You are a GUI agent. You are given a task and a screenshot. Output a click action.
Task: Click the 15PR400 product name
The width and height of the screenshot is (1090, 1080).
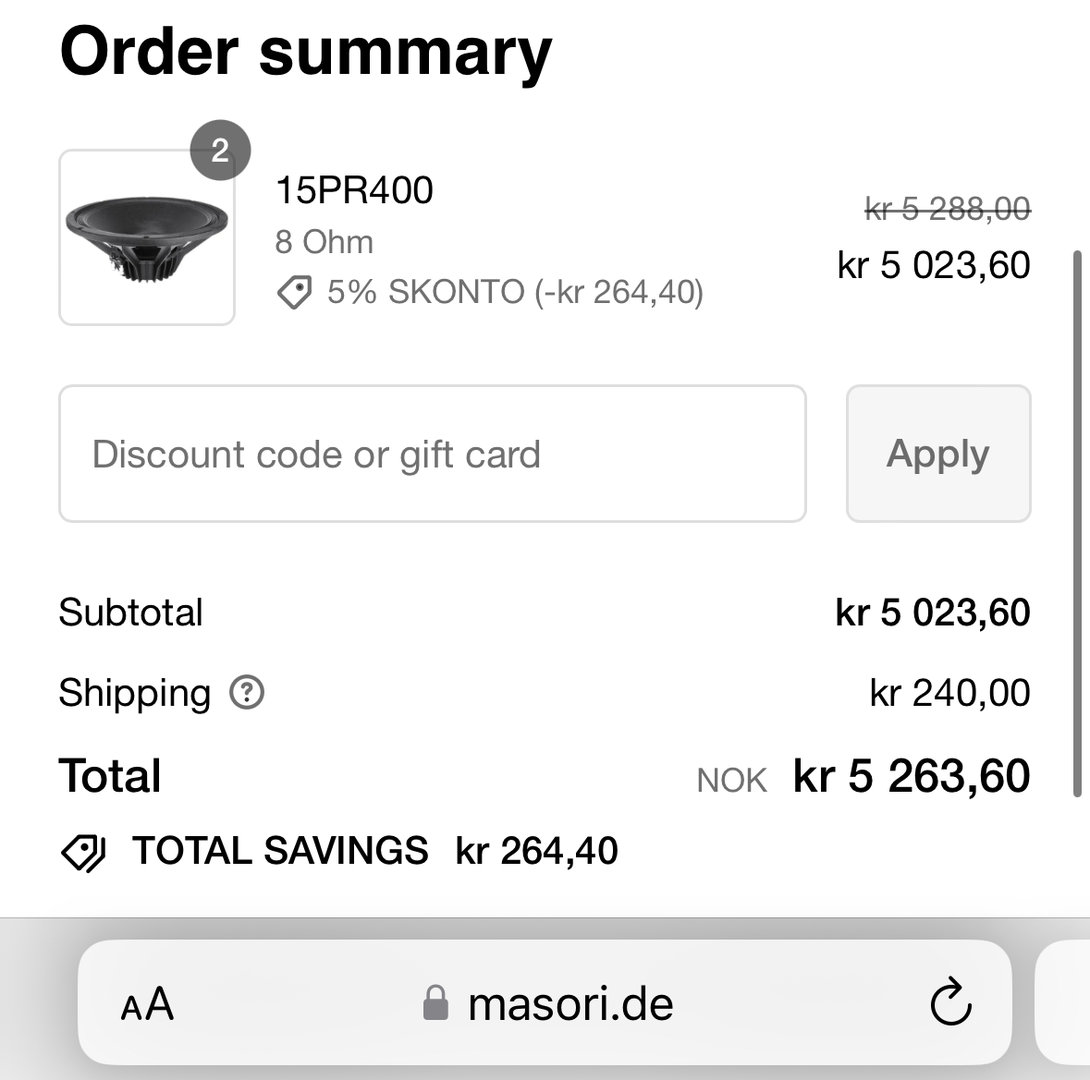[x=354, y=190]
